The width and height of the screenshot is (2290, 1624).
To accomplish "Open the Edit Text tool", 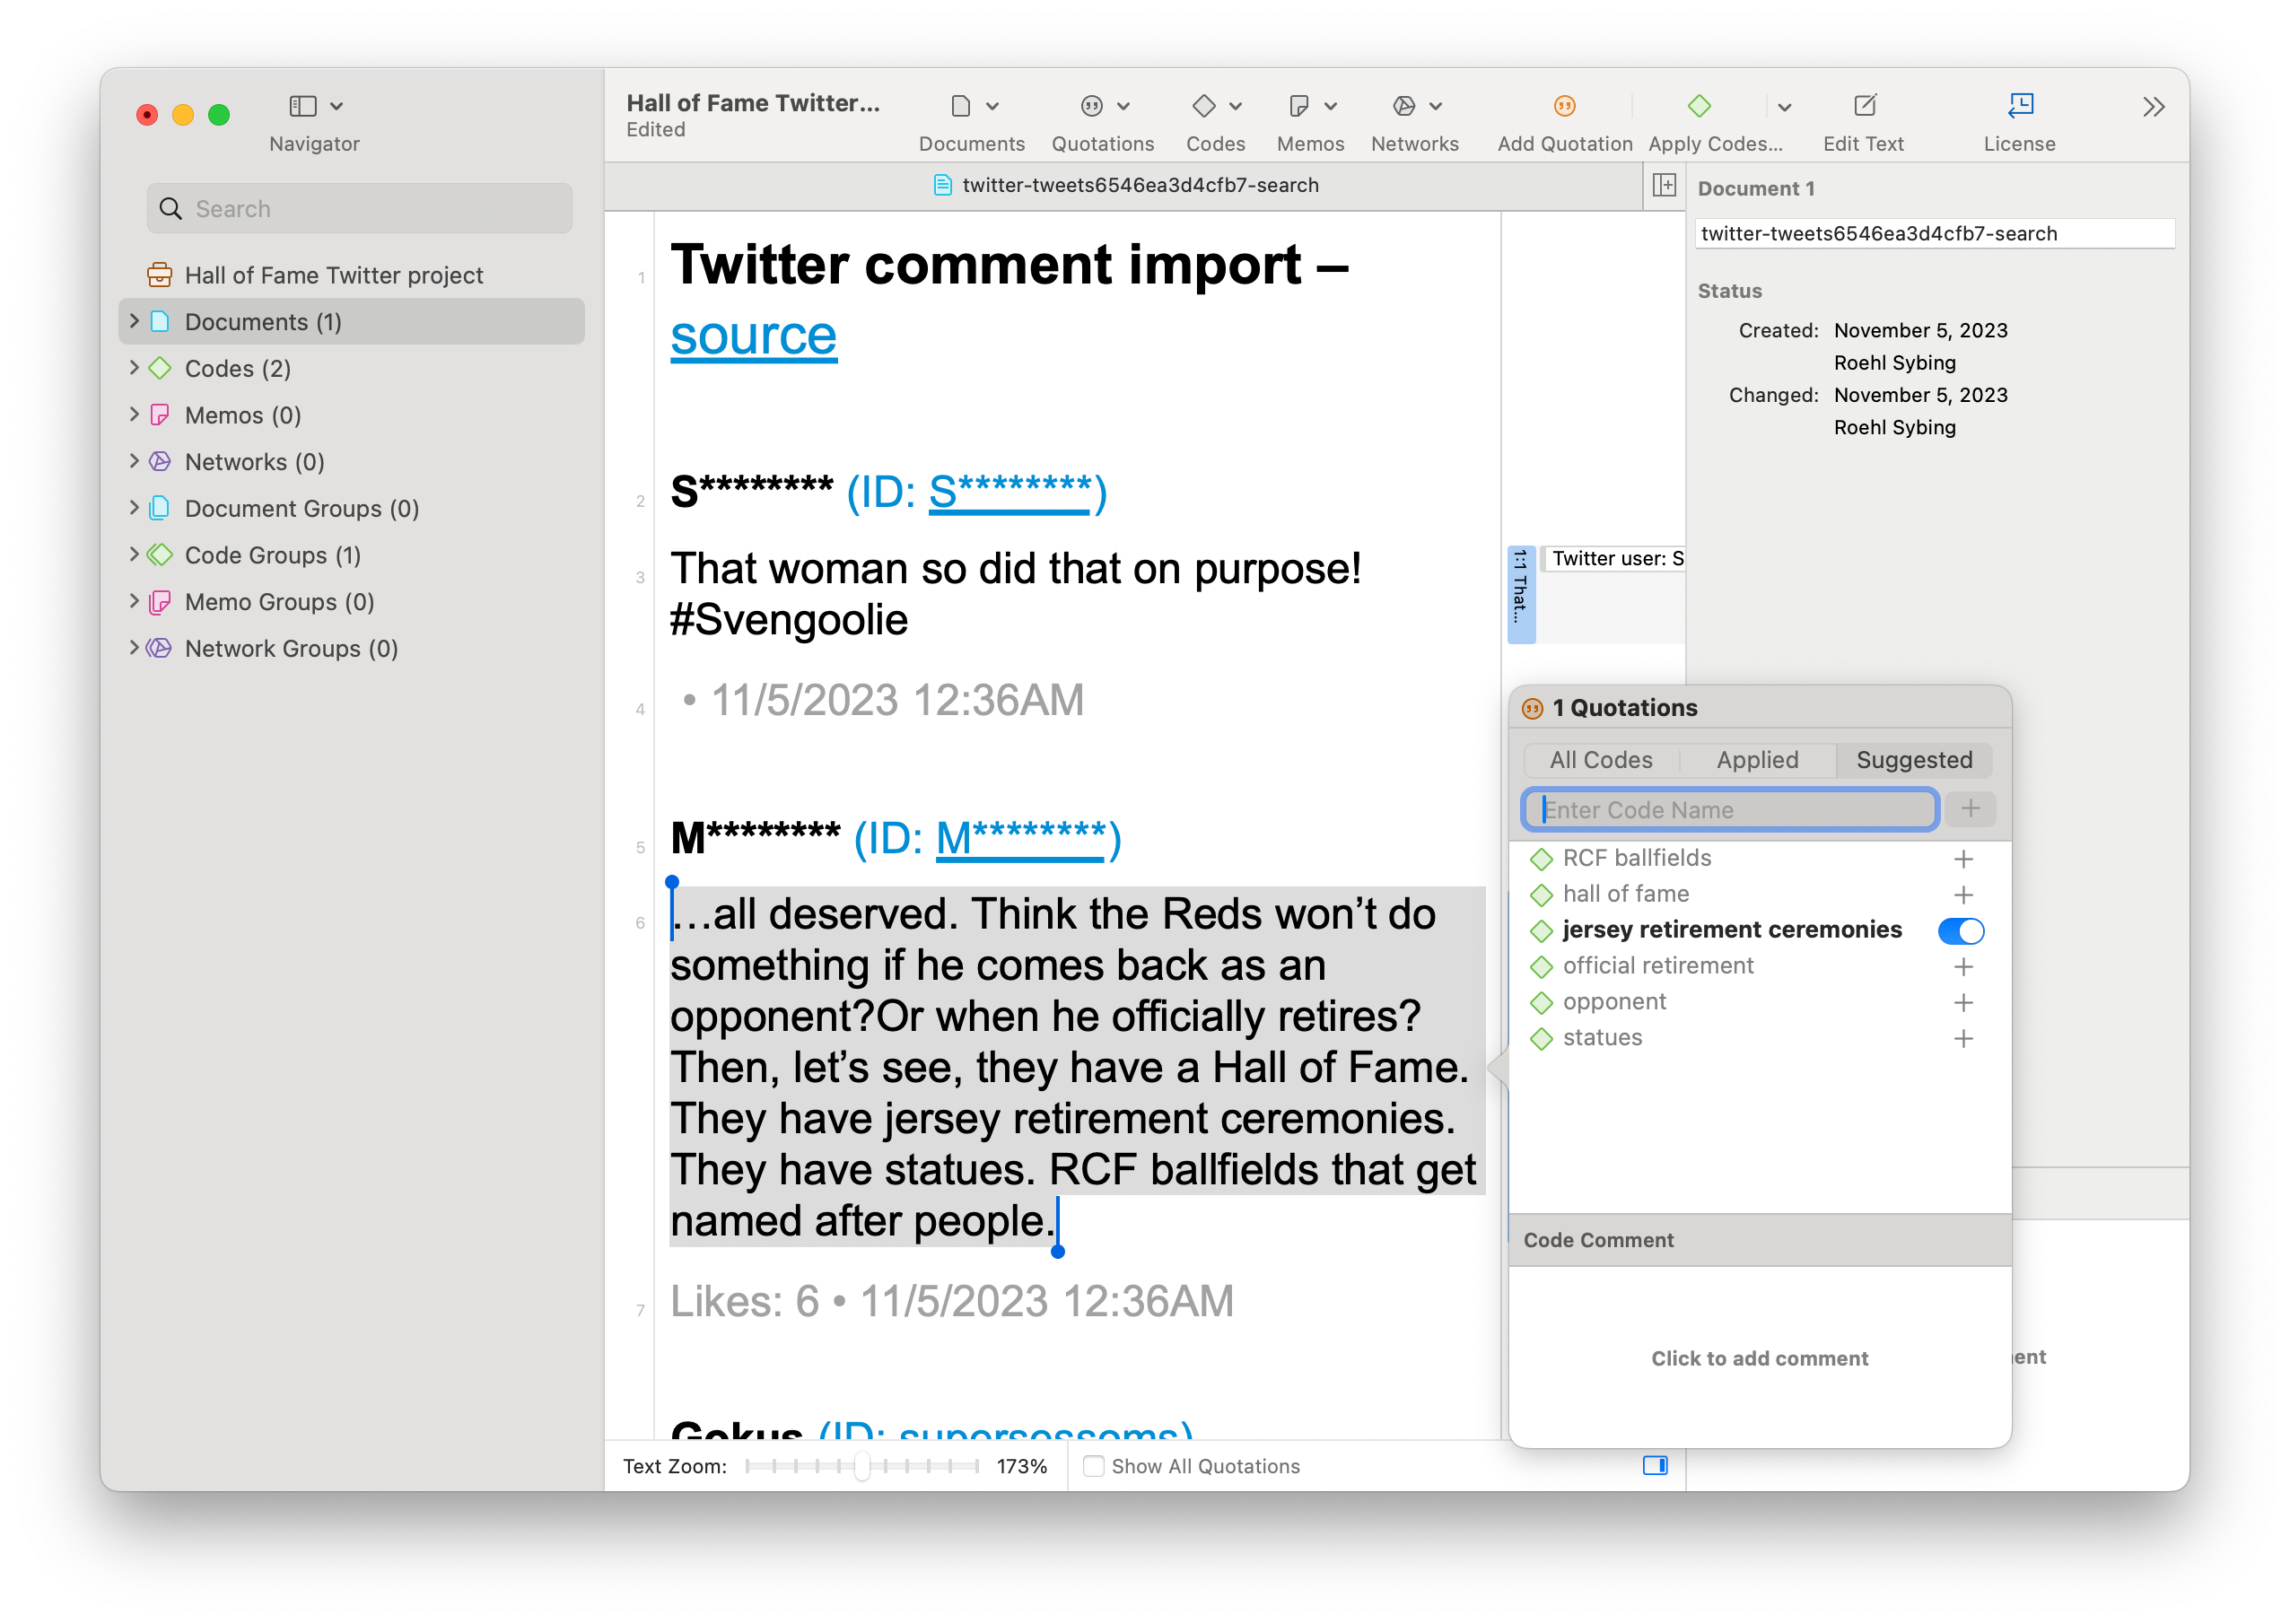I will point(1863,105).
